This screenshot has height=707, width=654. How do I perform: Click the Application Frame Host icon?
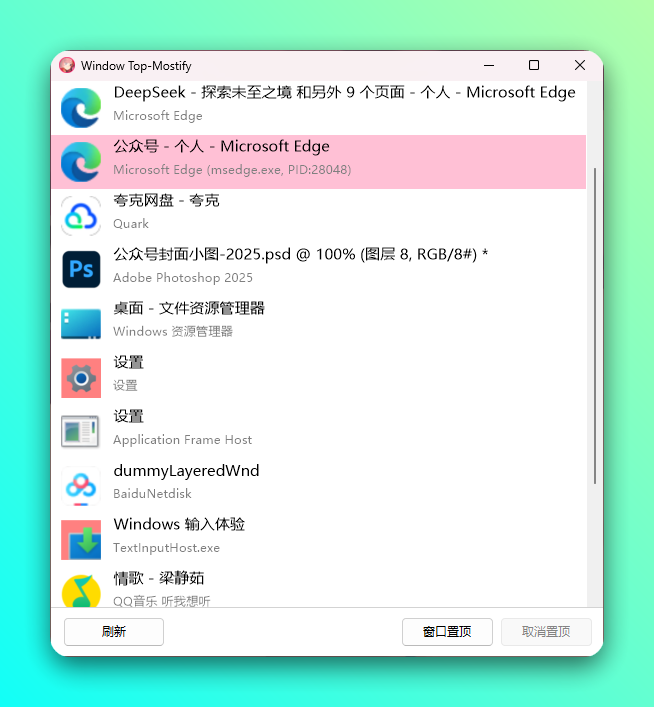pos(80,432)
